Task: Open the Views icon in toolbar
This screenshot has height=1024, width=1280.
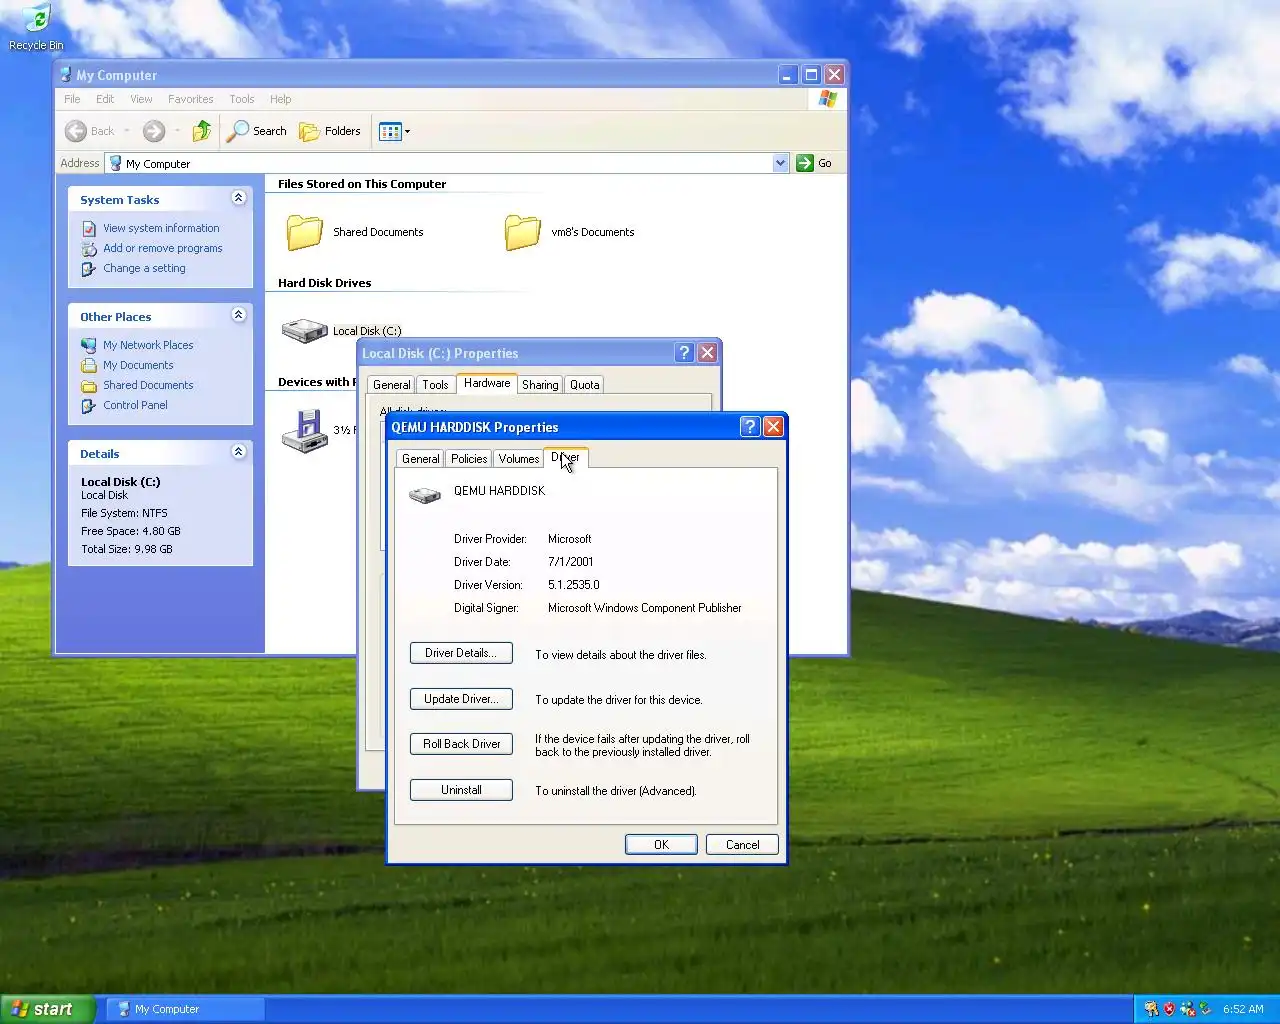Action: [390, 131]
